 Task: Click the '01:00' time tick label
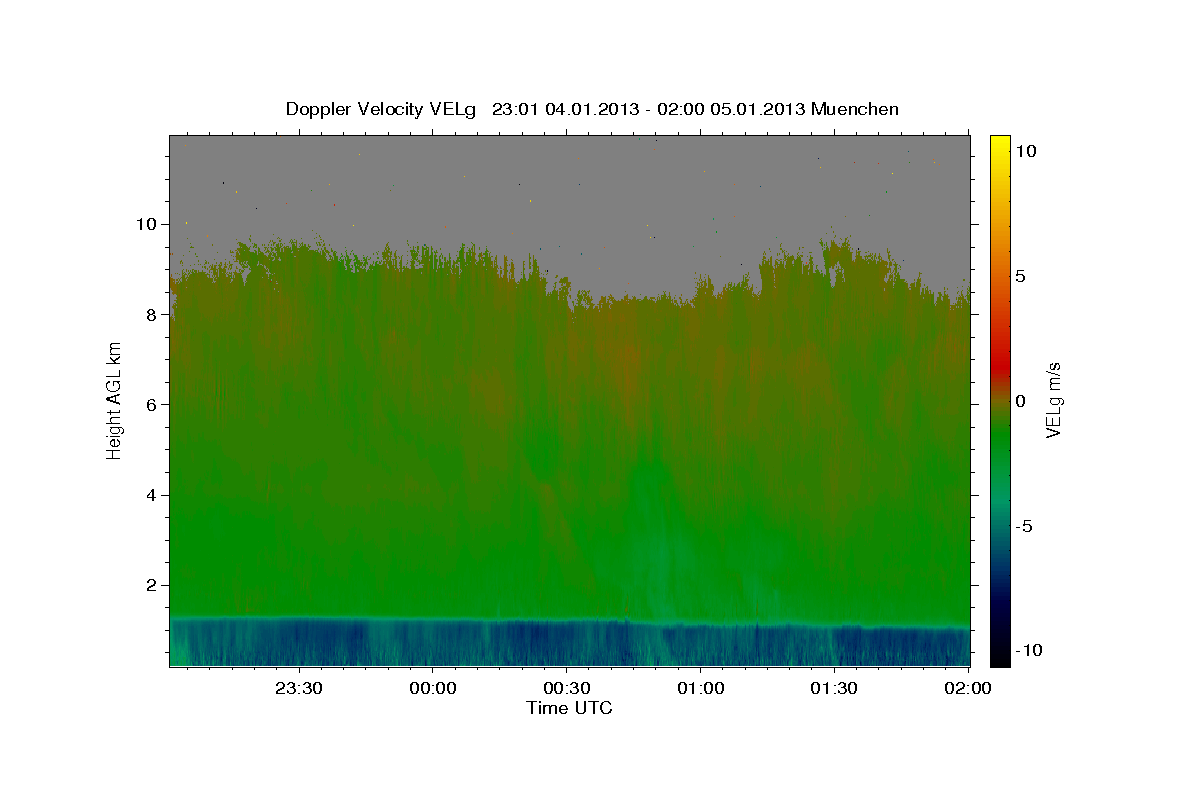[x=700, y=688]
